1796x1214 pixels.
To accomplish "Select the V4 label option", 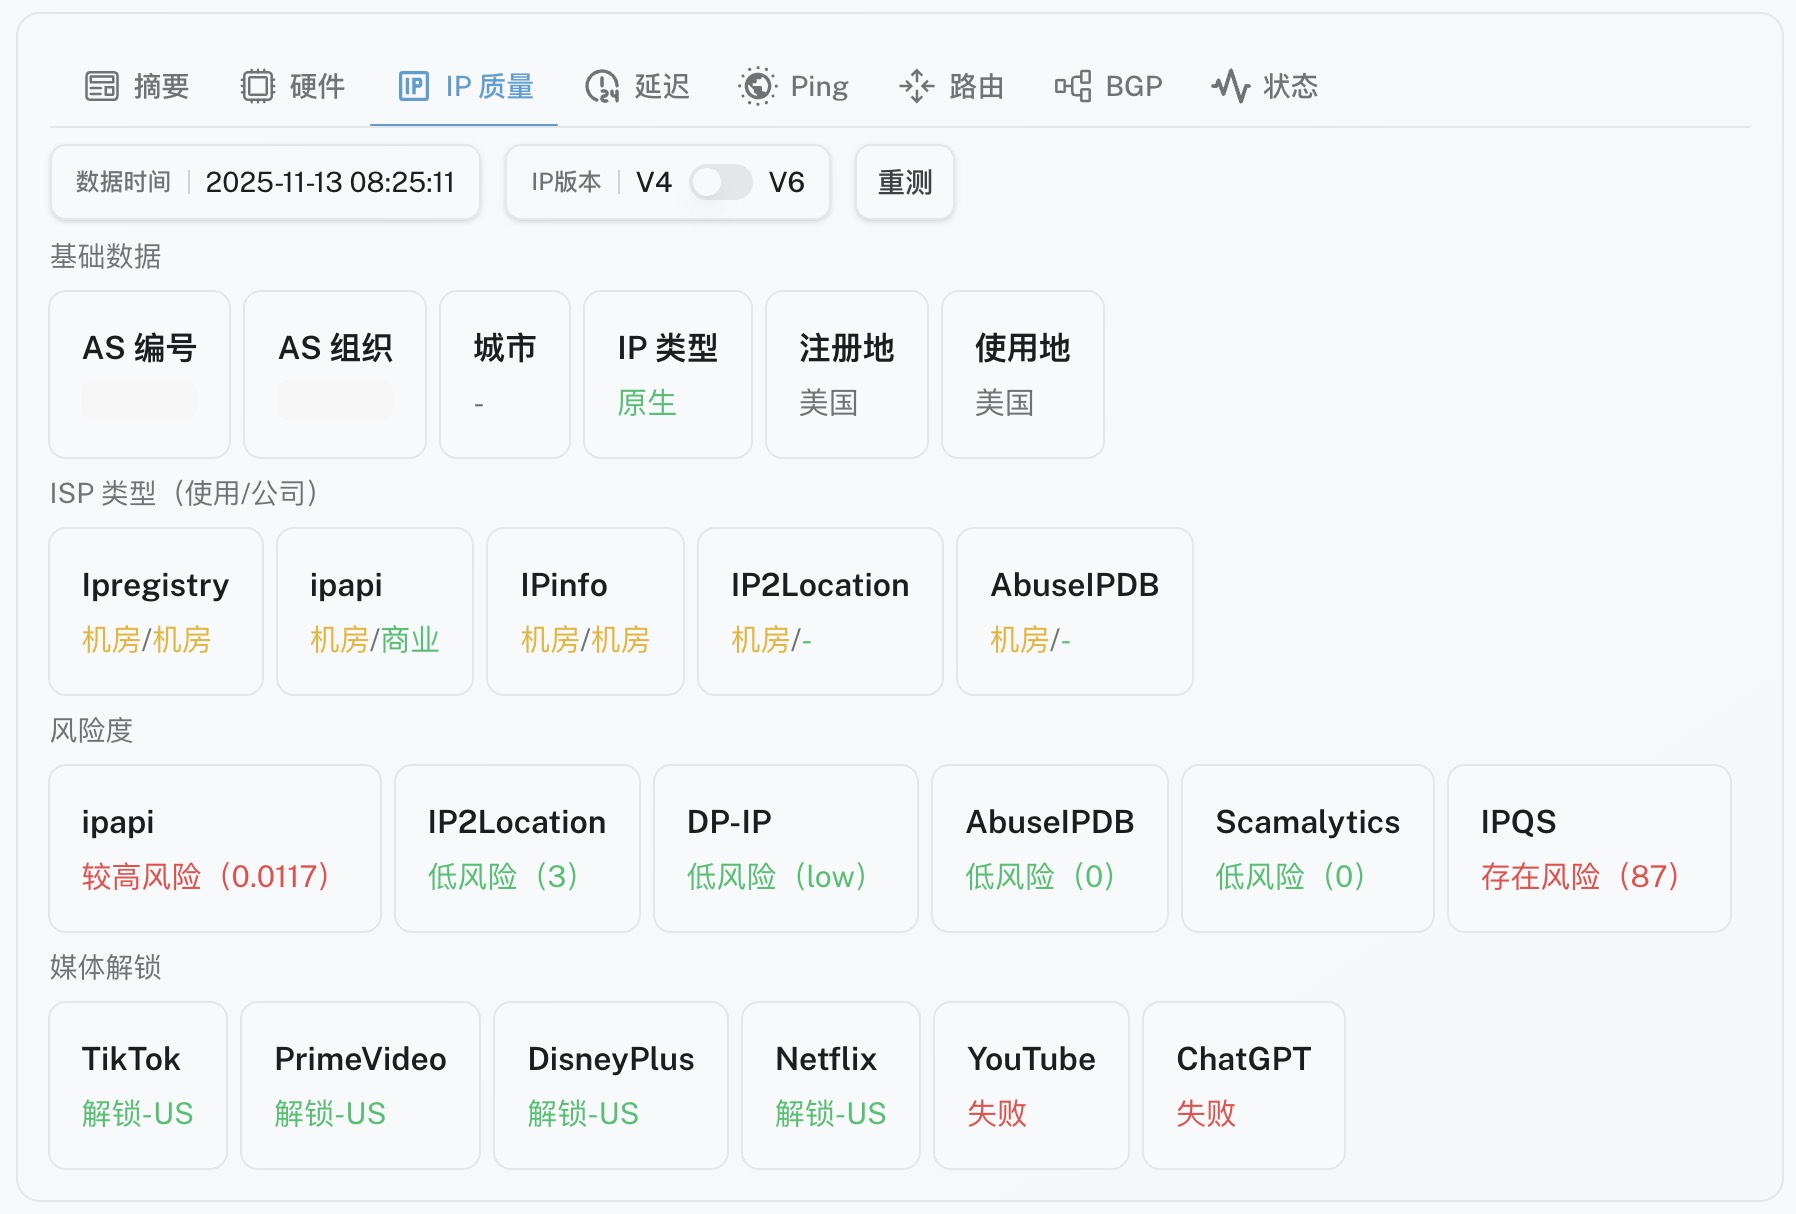I will 654,182.
